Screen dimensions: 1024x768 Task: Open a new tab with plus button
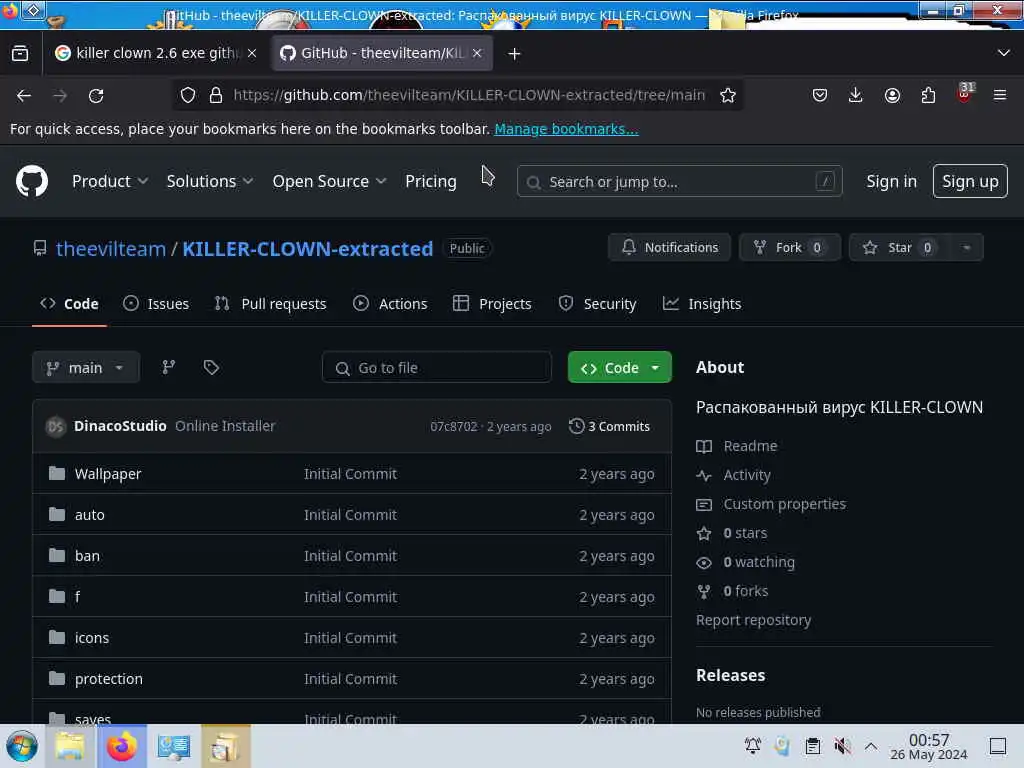click(x=515, y=54)
